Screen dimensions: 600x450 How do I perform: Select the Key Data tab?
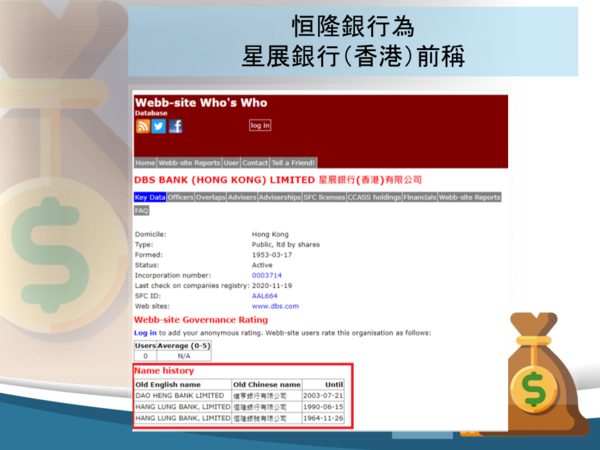coord(150,197)
